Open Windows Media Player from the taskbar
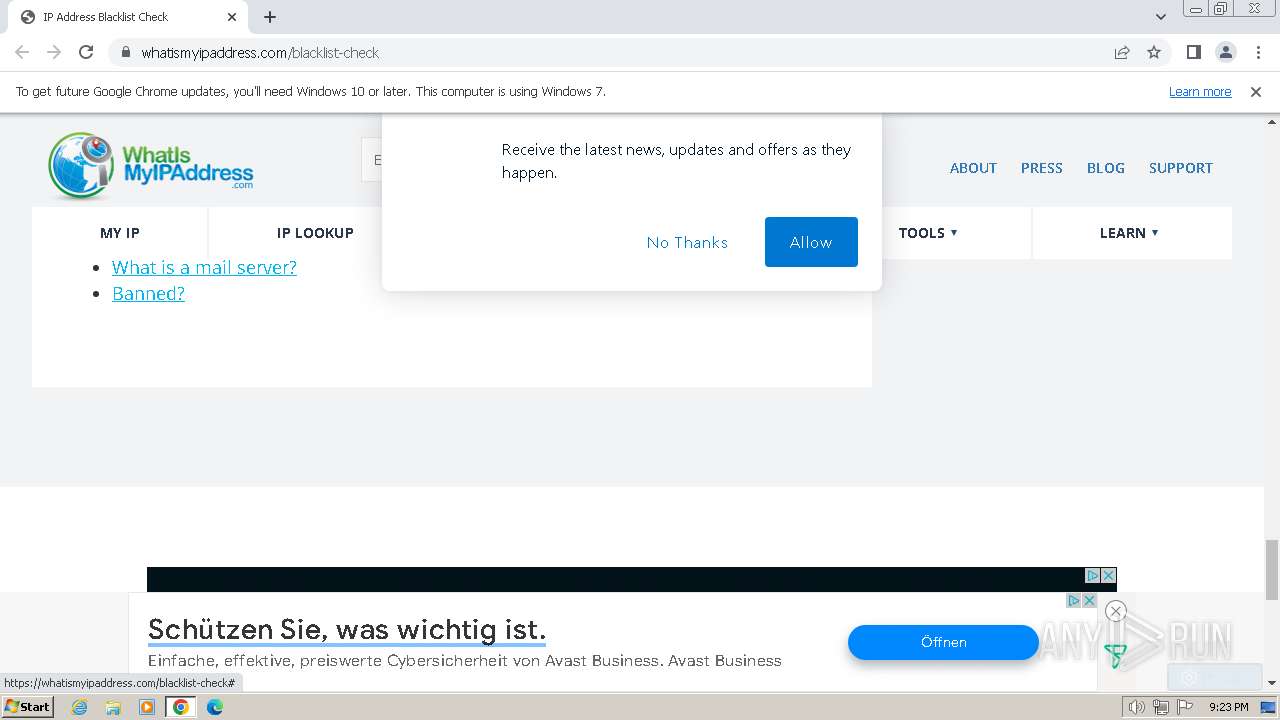Image resolution: width=1280 pixels, height=720 pixels. (x=147, y=707)
